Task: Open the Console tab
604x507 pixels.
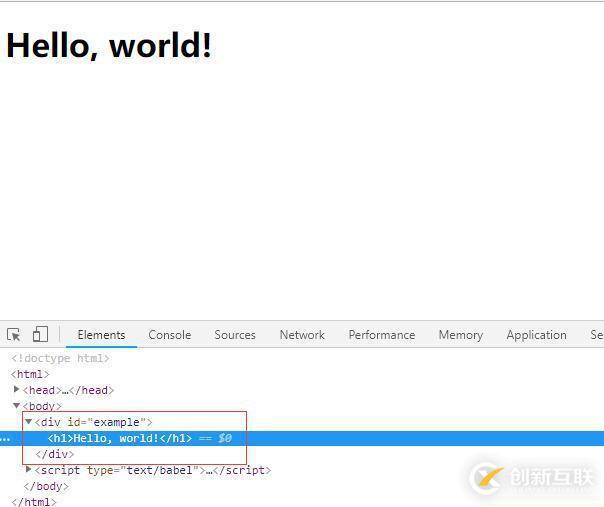Action: pos(169,335)
